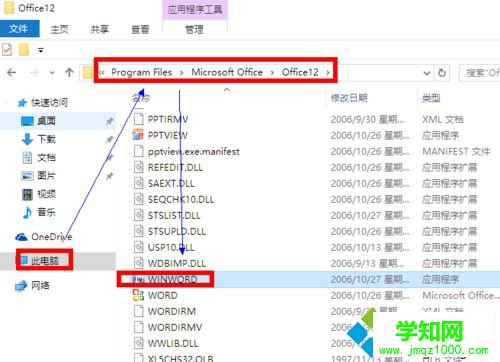Screen dimensions: 500x362
Task: Click the 2006/9/13 date of WDBIMP.DLL
Action: [x=367, y=263]
